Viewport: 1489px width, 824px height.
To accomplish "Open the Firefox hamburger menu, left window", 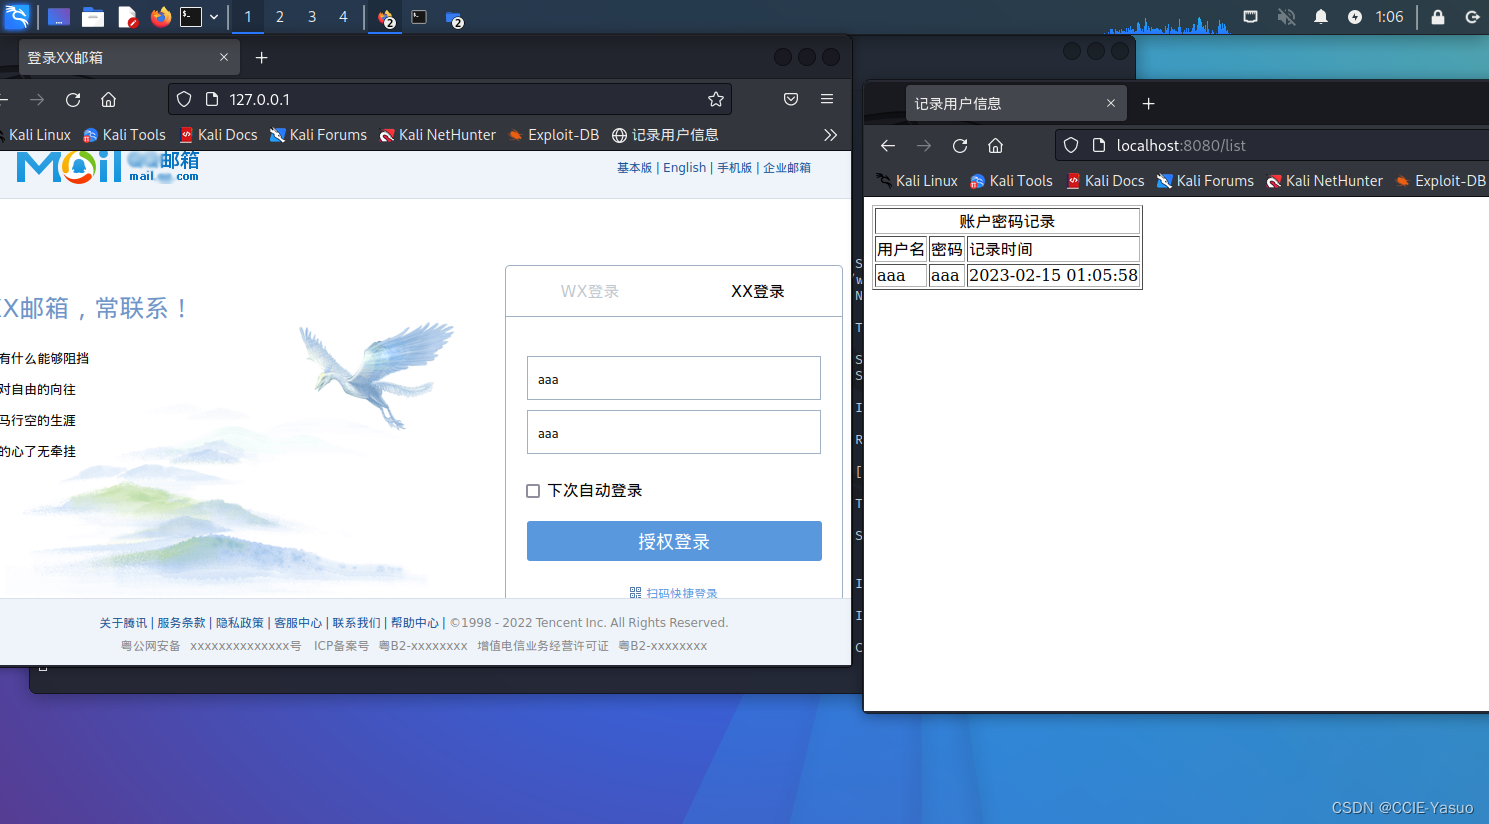I will coord(827,99).
